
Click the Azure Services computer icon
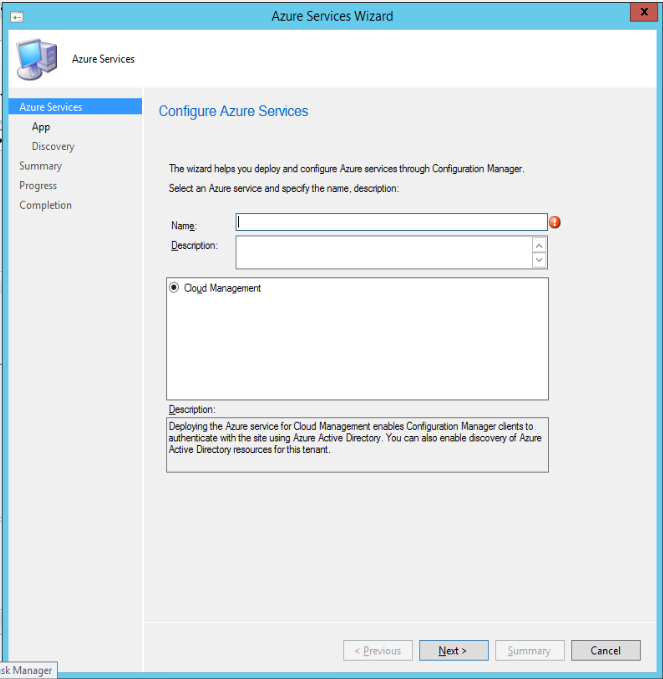tap(37, 59)
